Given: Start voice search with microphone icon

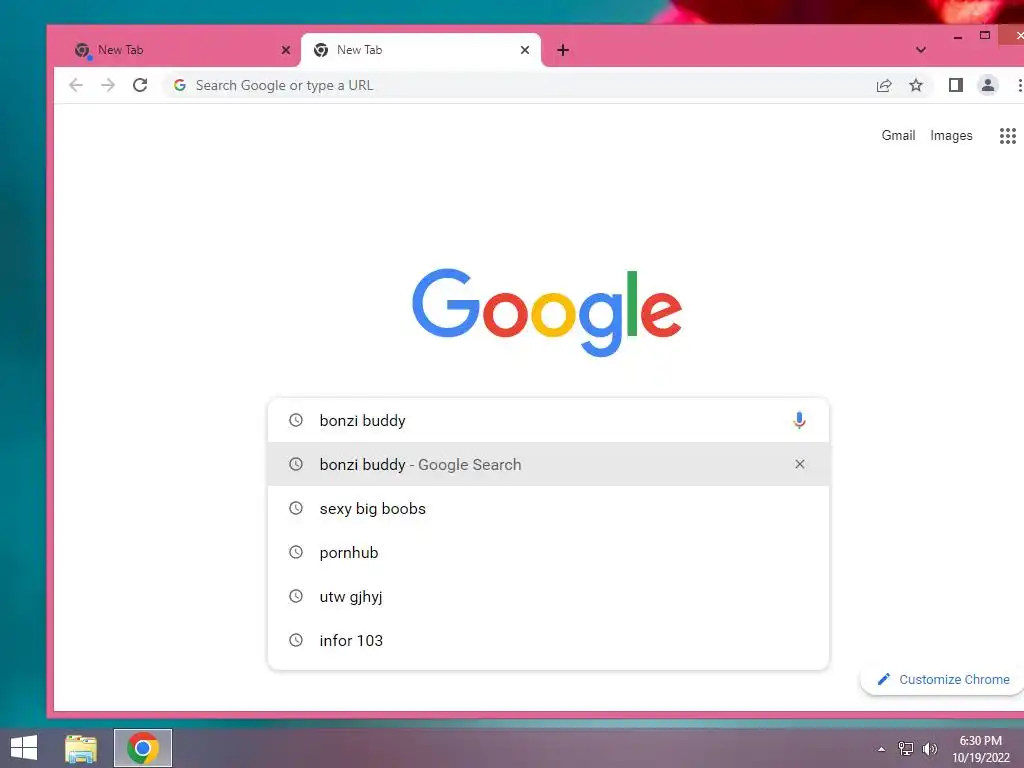Looking at the screenshot, I should 799,421.
